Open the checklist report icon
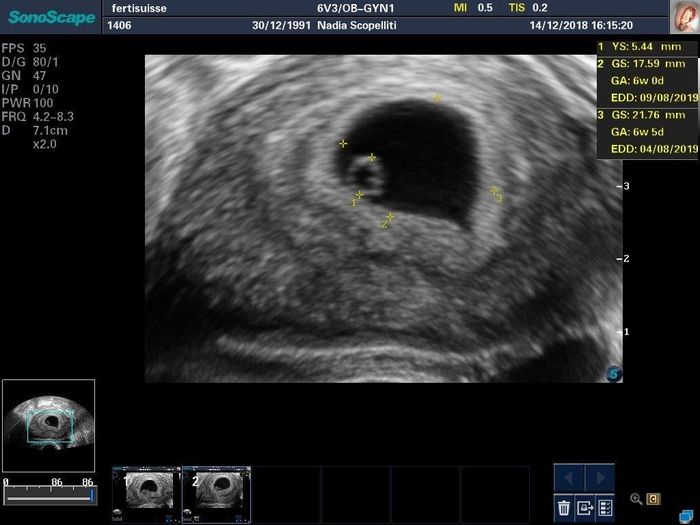This screenshot has width=700, height=525. (605, 507)
